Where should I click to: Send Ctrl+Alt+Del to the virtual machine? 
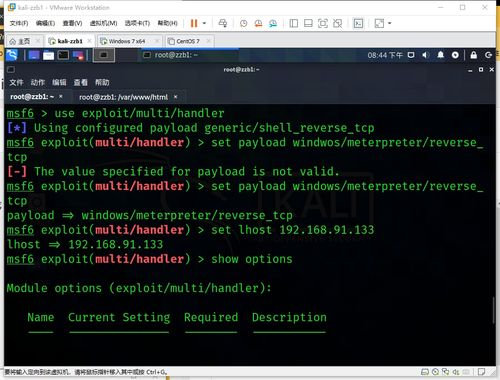click(x=223, y=23)
